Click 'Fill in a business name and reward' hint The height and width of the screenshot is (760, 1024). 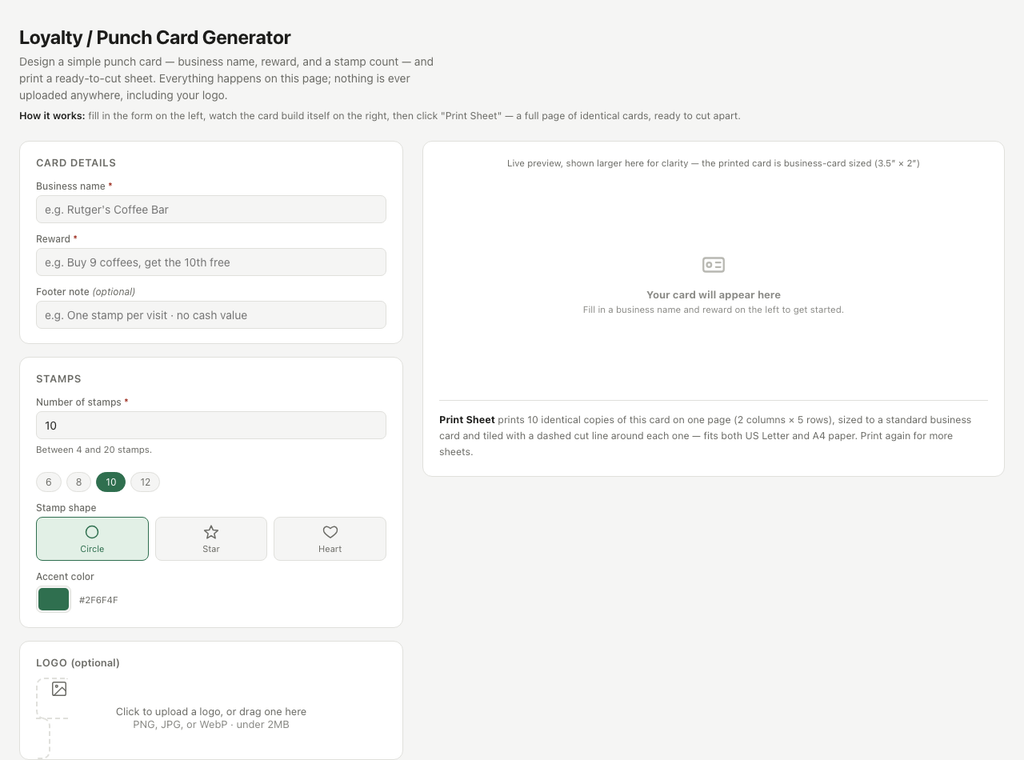coord(713,310)
